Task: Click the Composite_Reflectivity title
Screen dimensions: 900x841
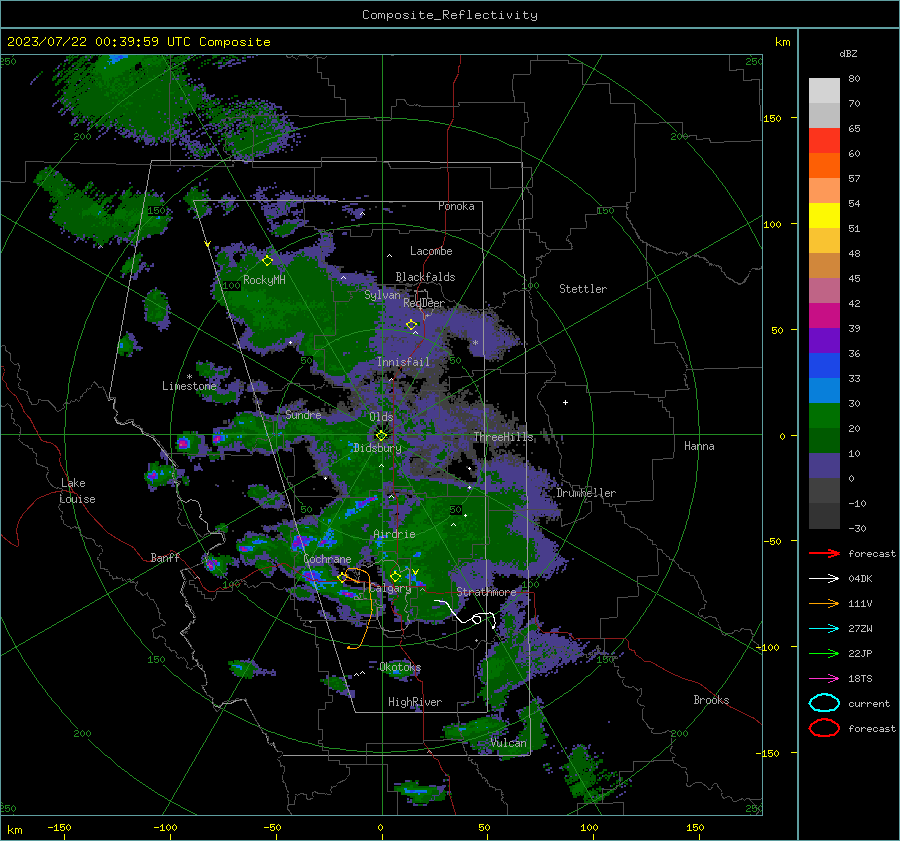Action: pyautogui.click(x=449, y=15)
